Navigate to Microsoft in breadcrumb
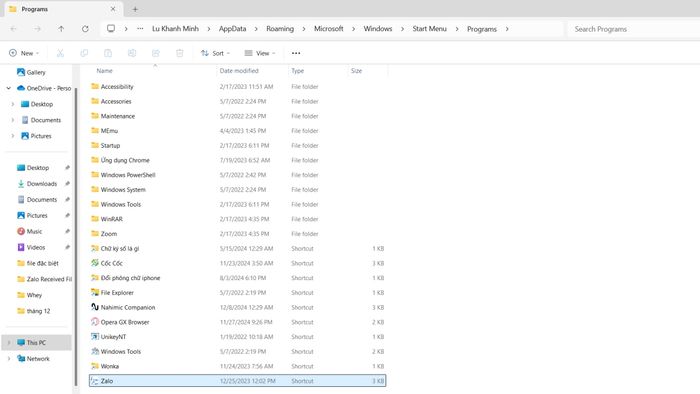This screenshot has width=700, height=394. [x=329, y=29]
